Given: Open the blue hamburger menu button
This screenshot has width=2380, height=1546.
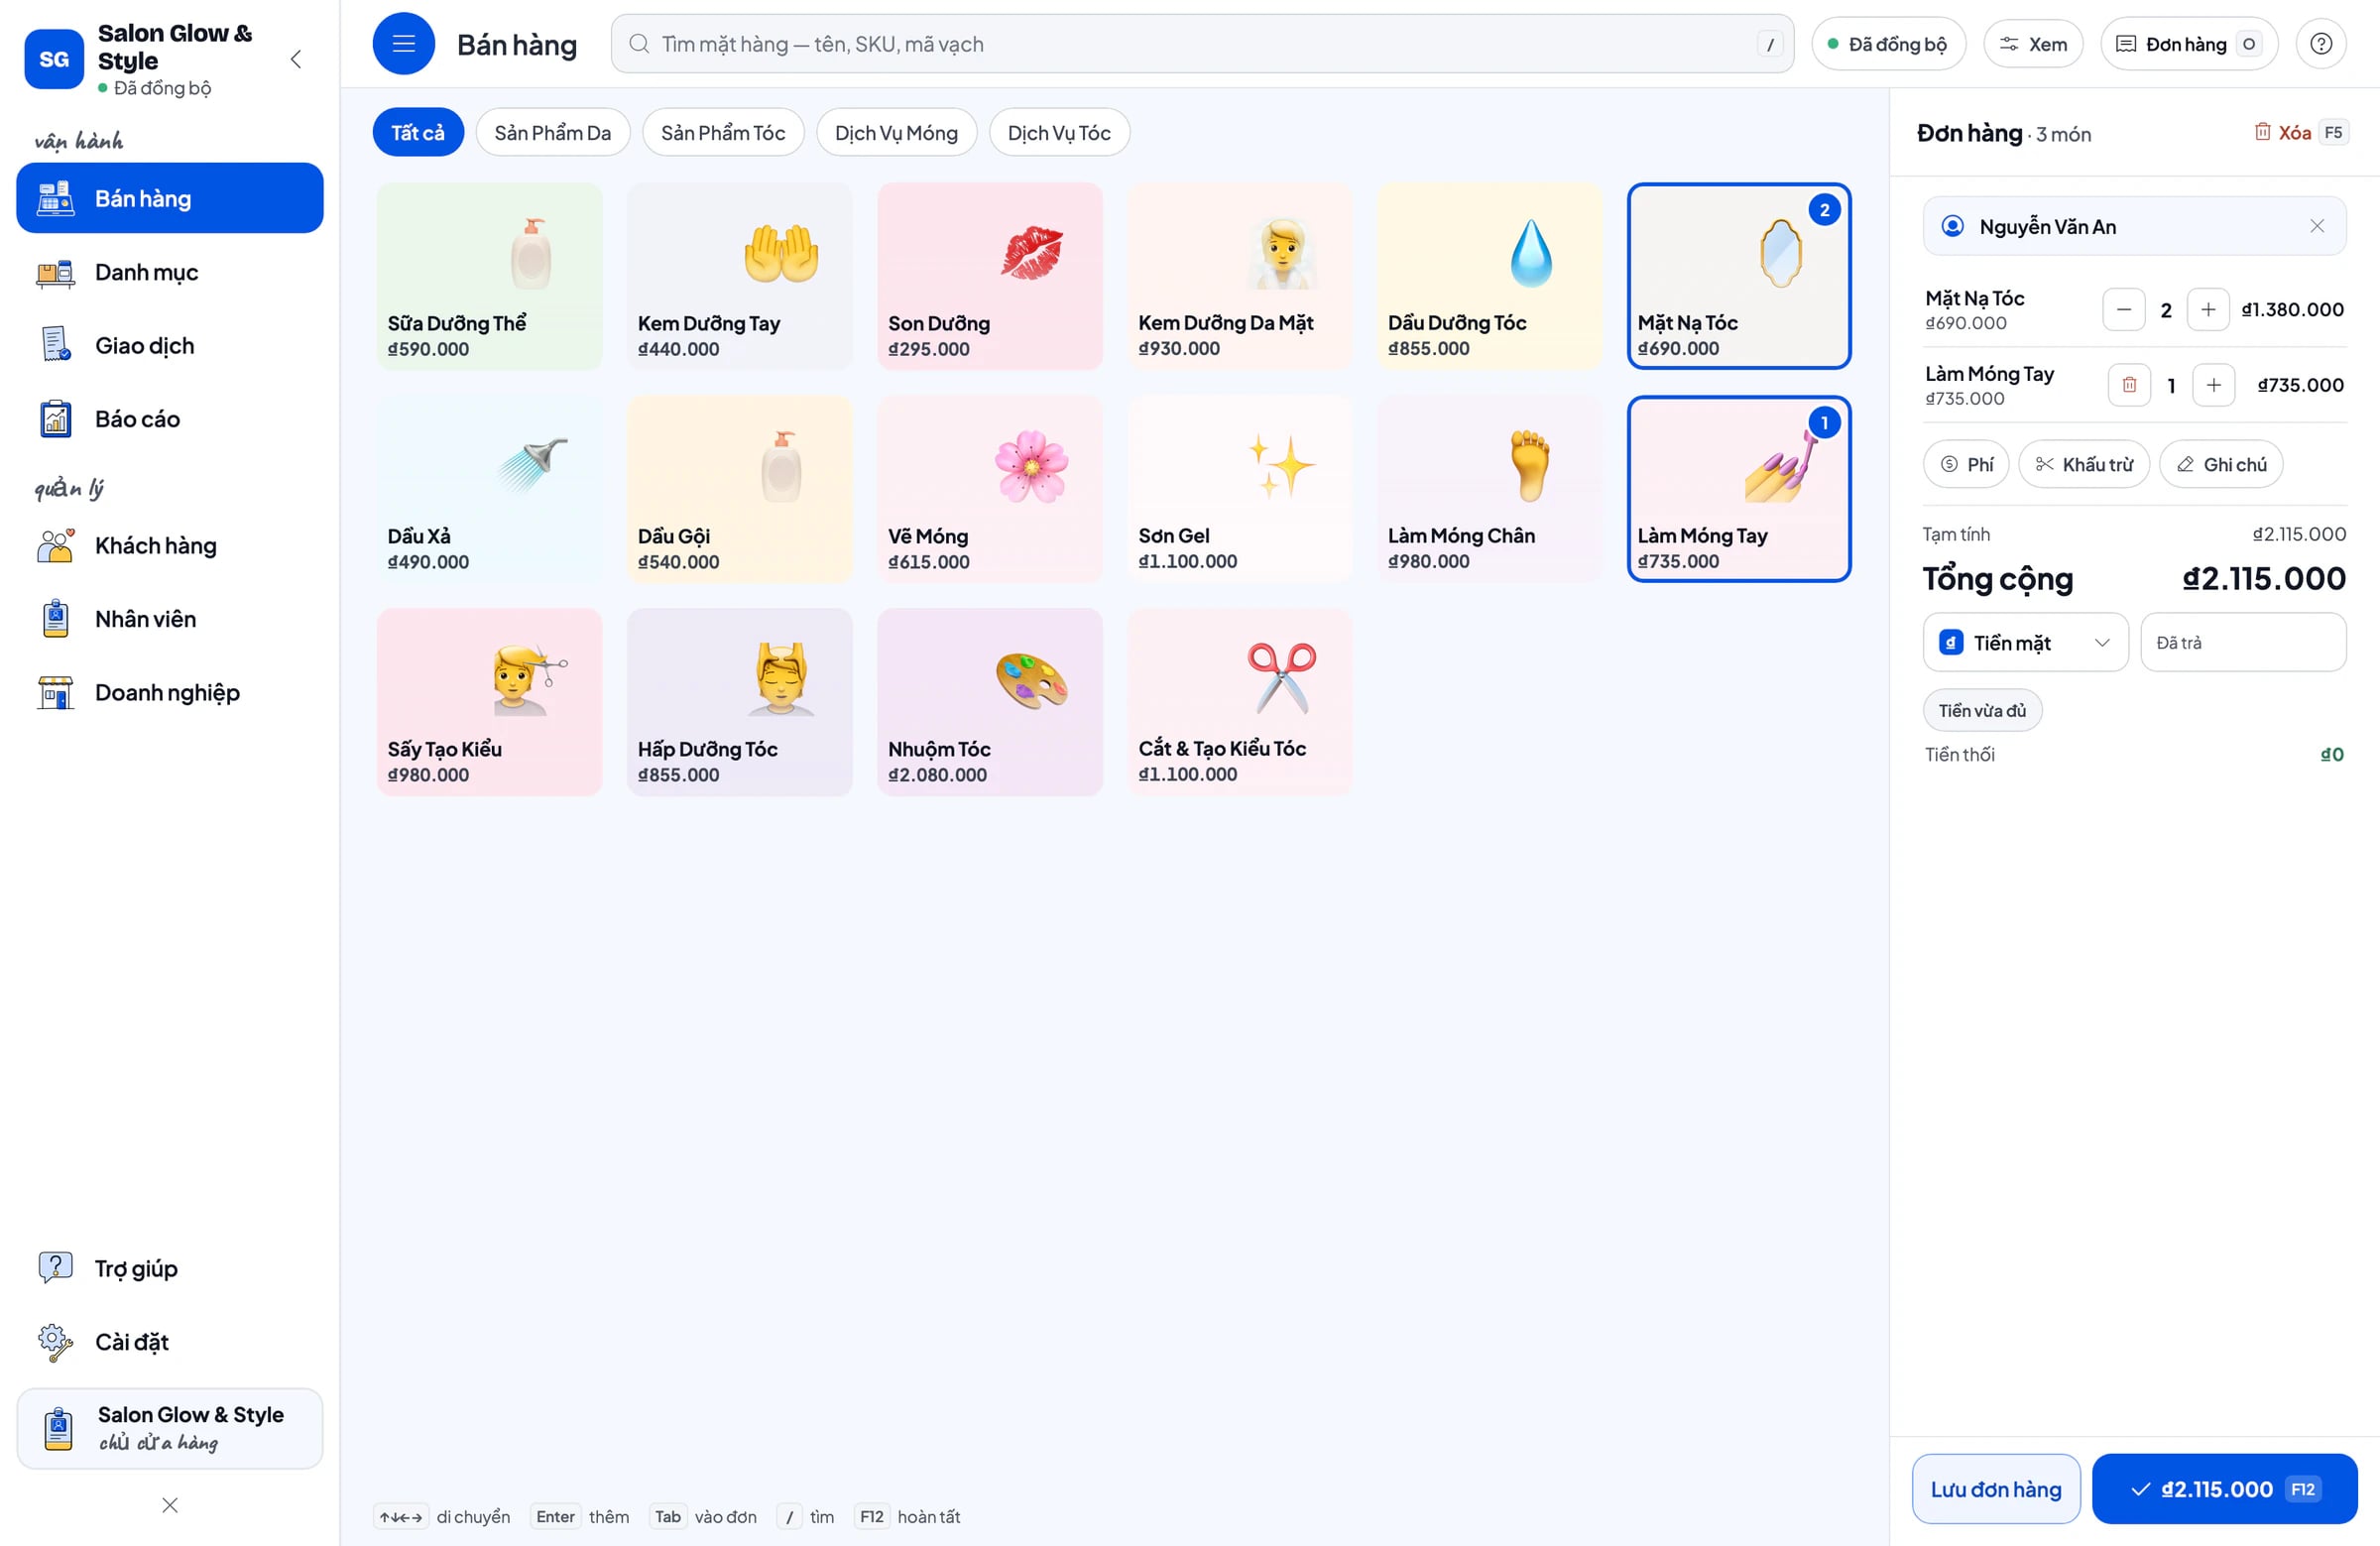Looking at the screenshot, I should click(x=403, y=44).
